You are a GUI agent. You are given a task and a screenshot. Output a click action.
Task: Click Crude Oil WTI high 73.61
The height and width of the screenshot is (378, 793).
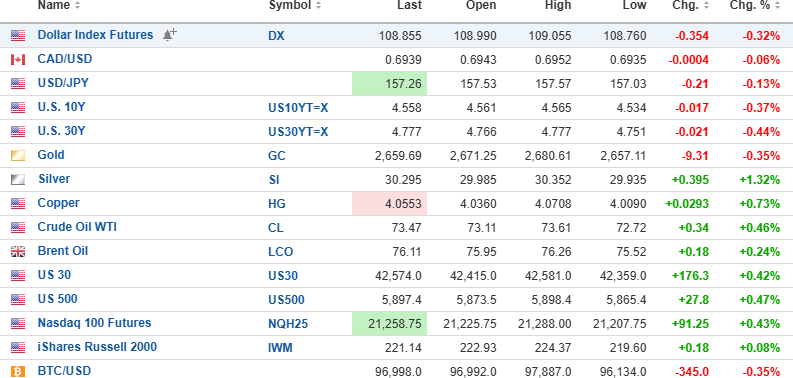click(555, 228)
